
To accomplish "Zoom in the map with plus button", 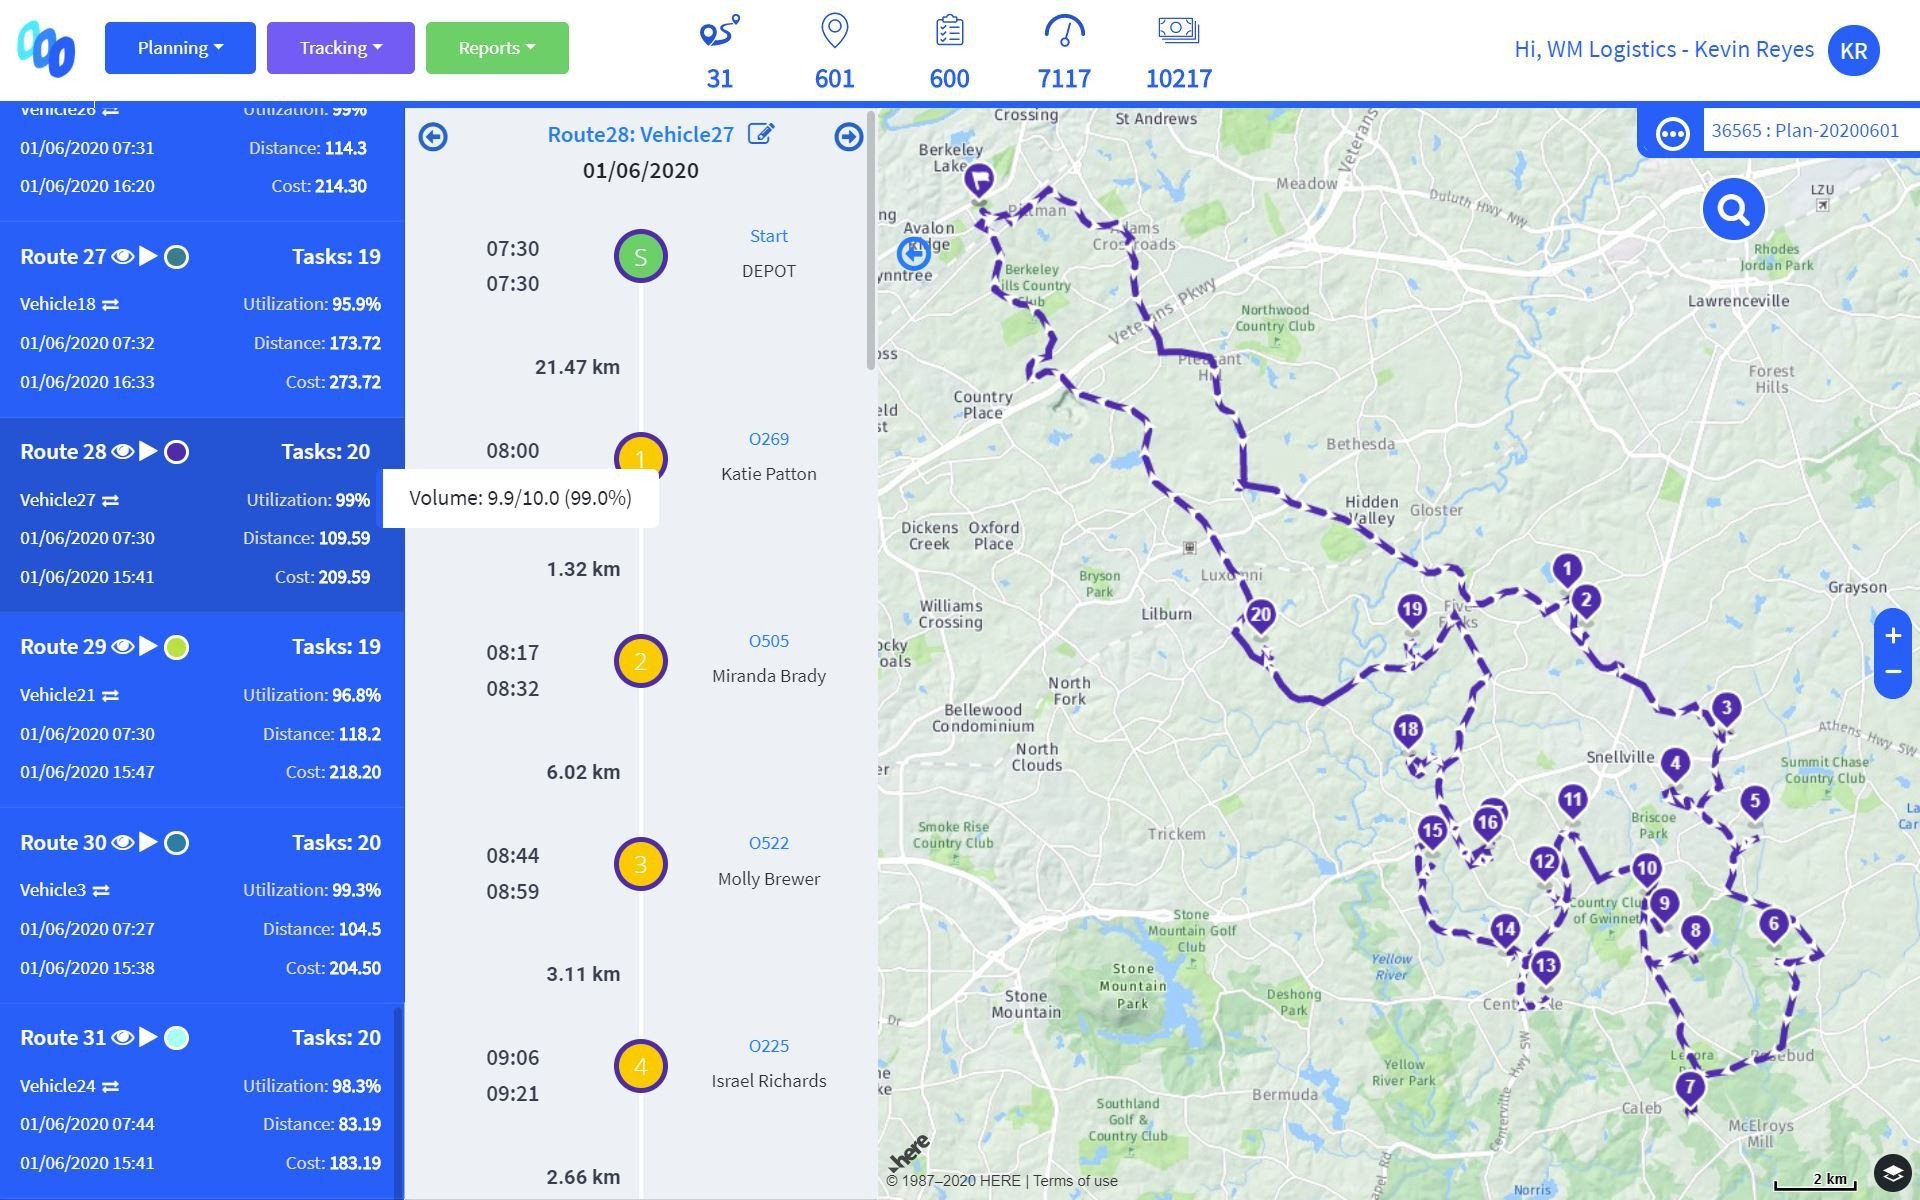I will [1892, 636].
